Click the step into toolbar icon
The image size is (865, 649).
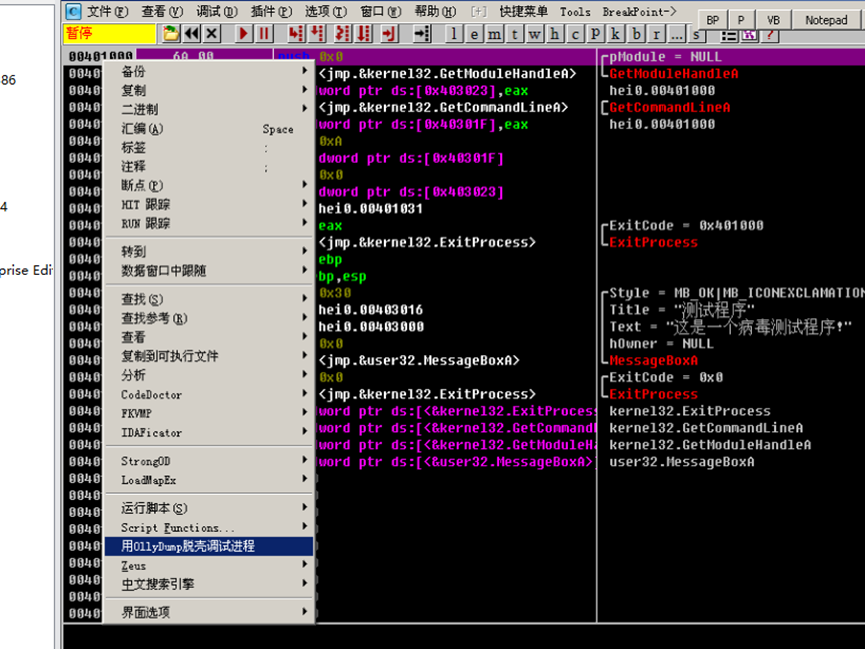coord(296,34)
